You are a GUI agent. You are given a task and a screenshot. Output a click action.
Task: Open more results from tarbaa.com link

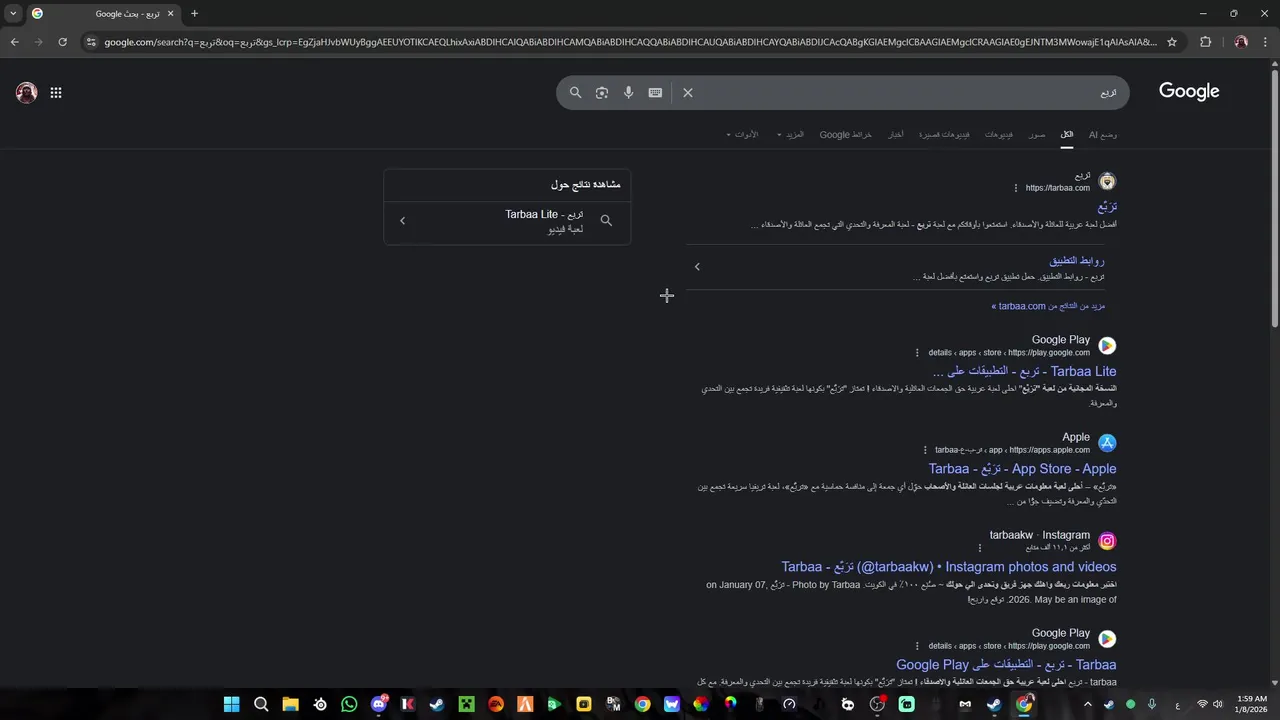pyautogui.click(x=1048, y=306)
